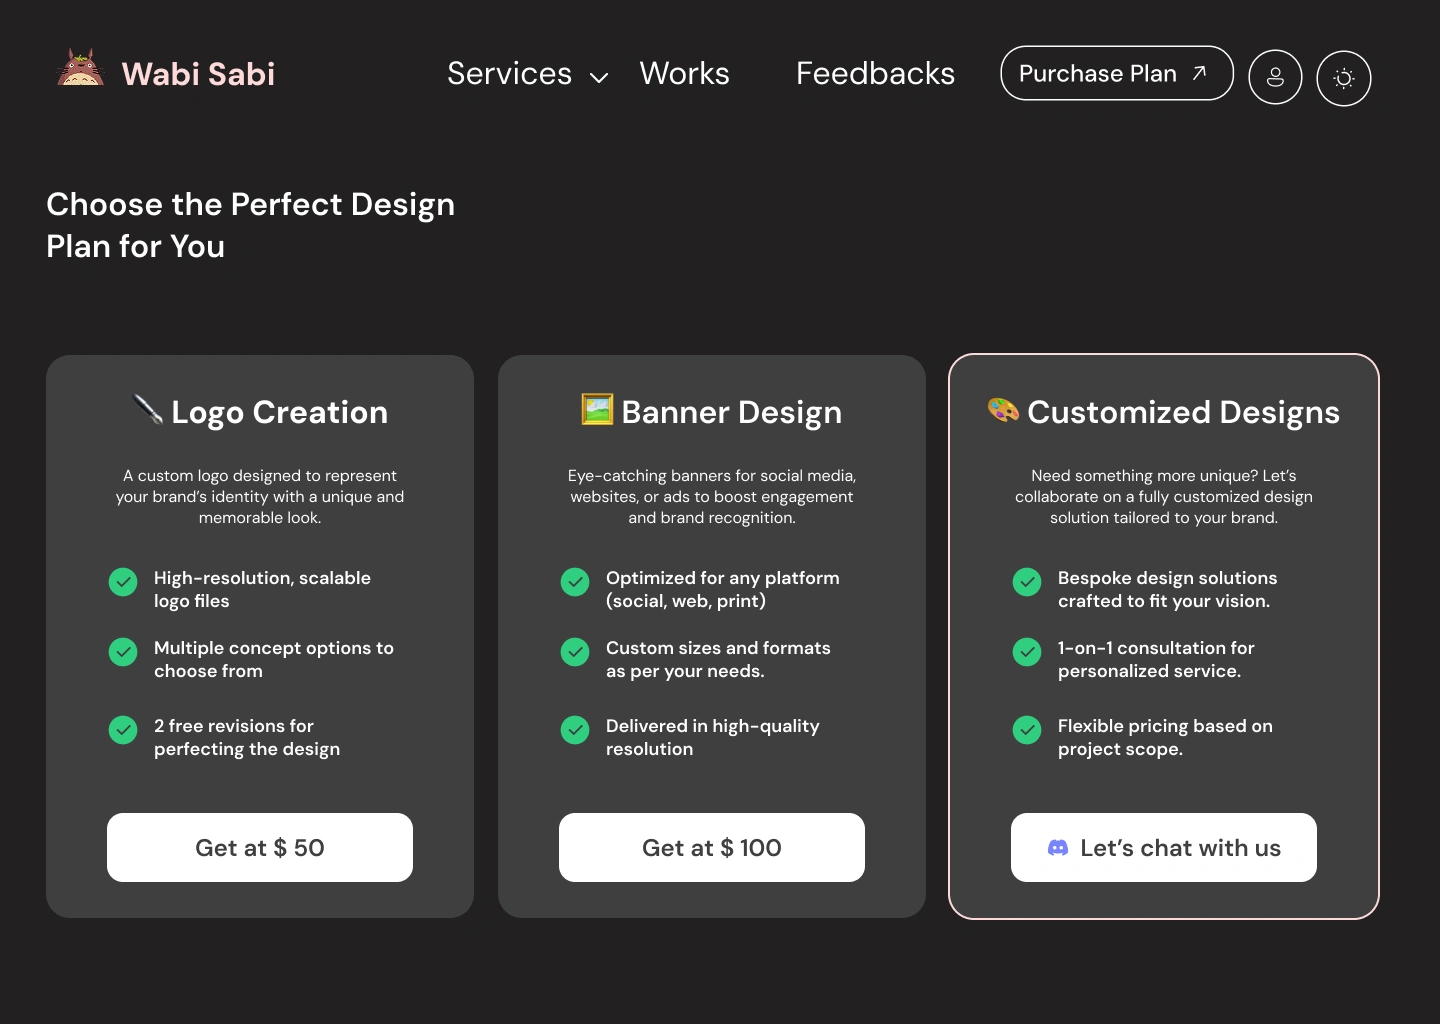This screenshot has height=1024, width=1440.
Task: Open the user profile icon button
Action: 1275,78
